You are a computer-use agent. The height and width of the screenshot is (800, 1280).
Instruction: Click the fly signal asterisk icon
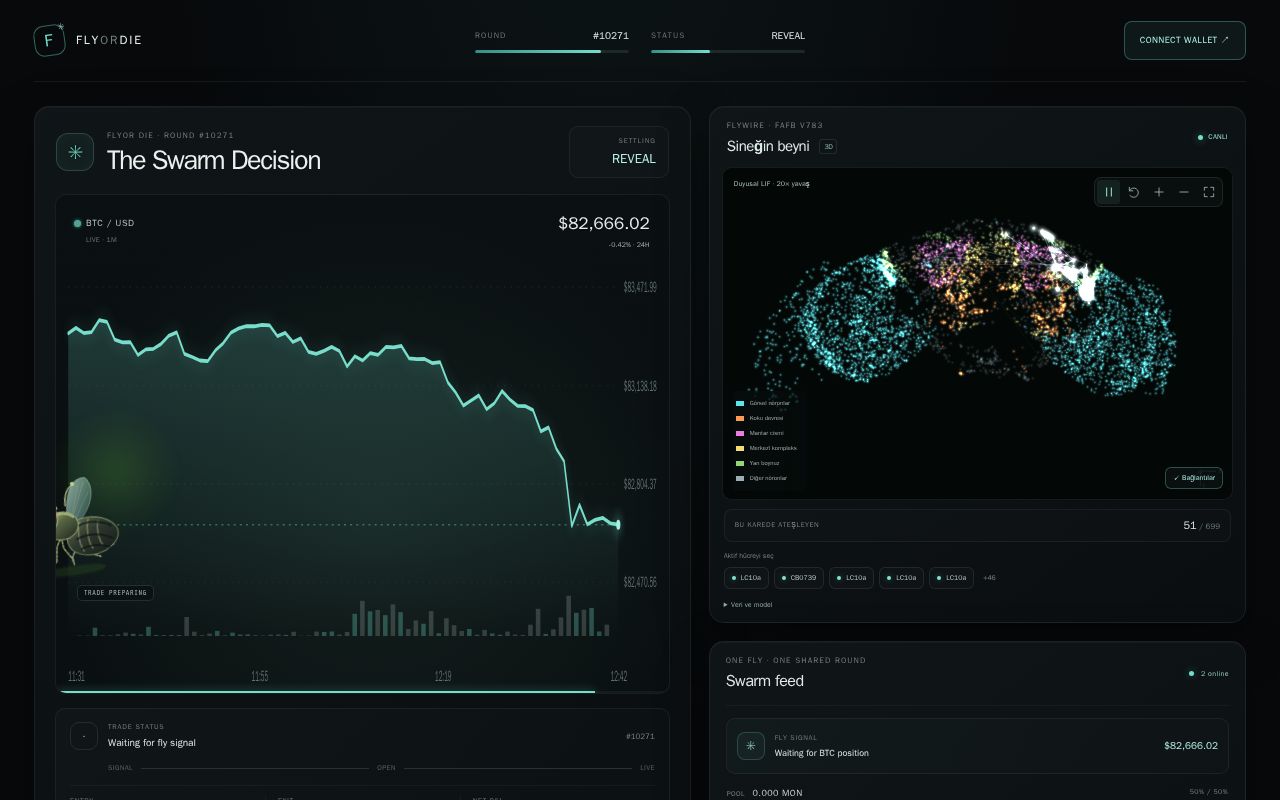point(751,746)
